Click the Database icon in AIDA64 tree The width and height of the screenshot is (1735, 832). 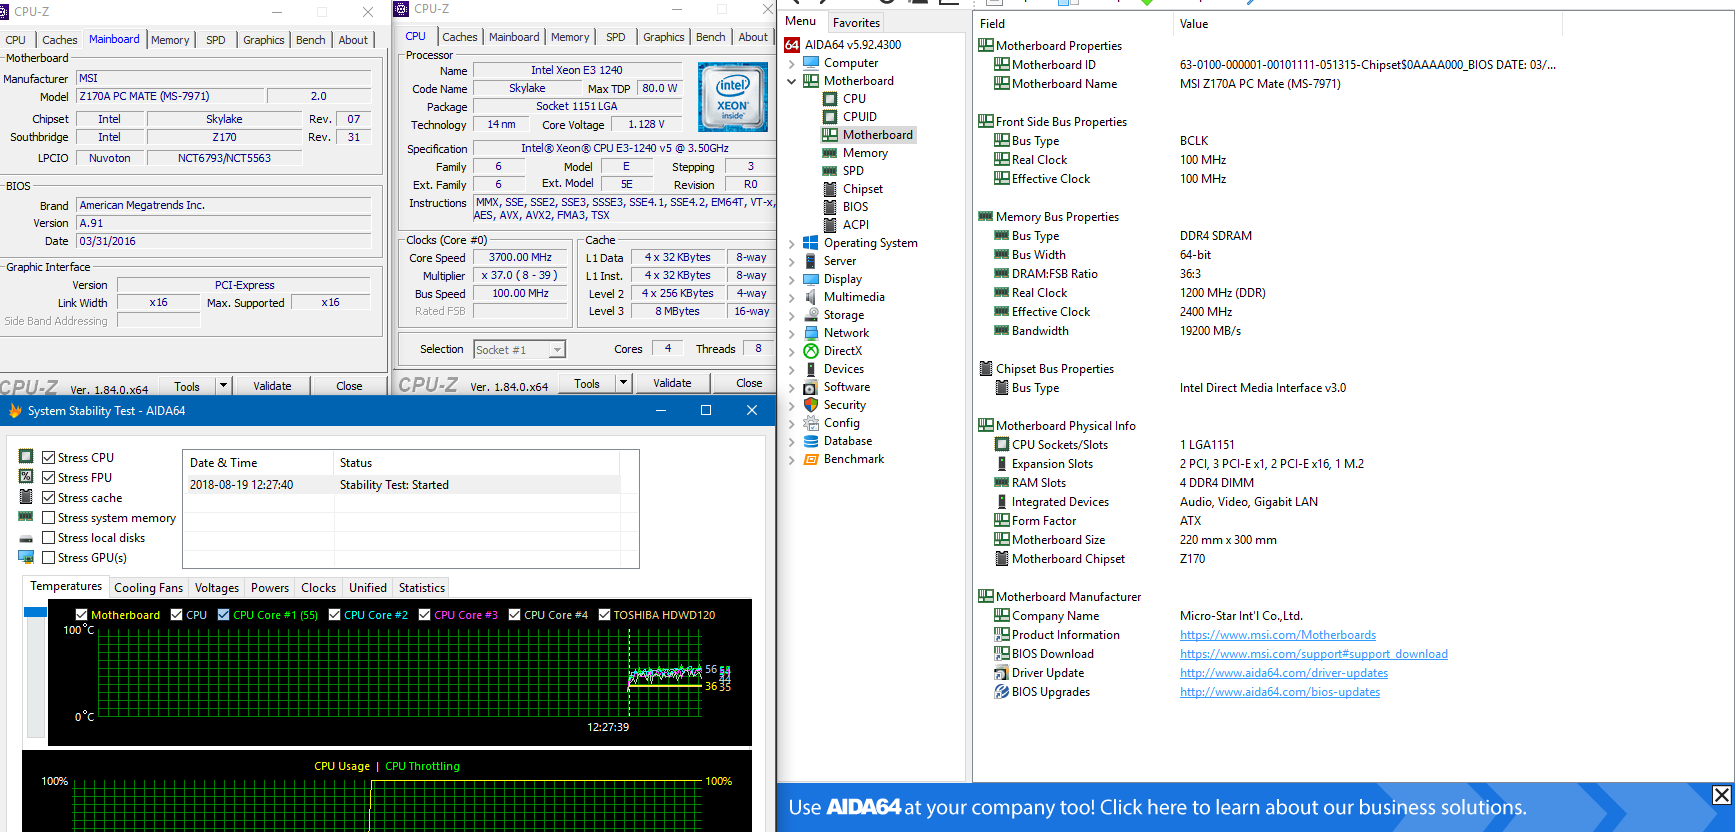click(x=811, y=441)
